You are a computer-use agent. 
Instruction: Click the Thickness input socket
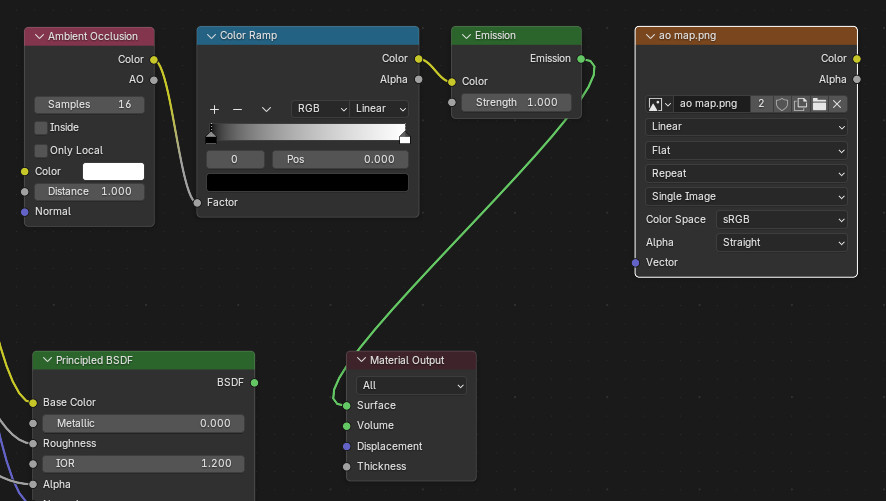point(346,467)
